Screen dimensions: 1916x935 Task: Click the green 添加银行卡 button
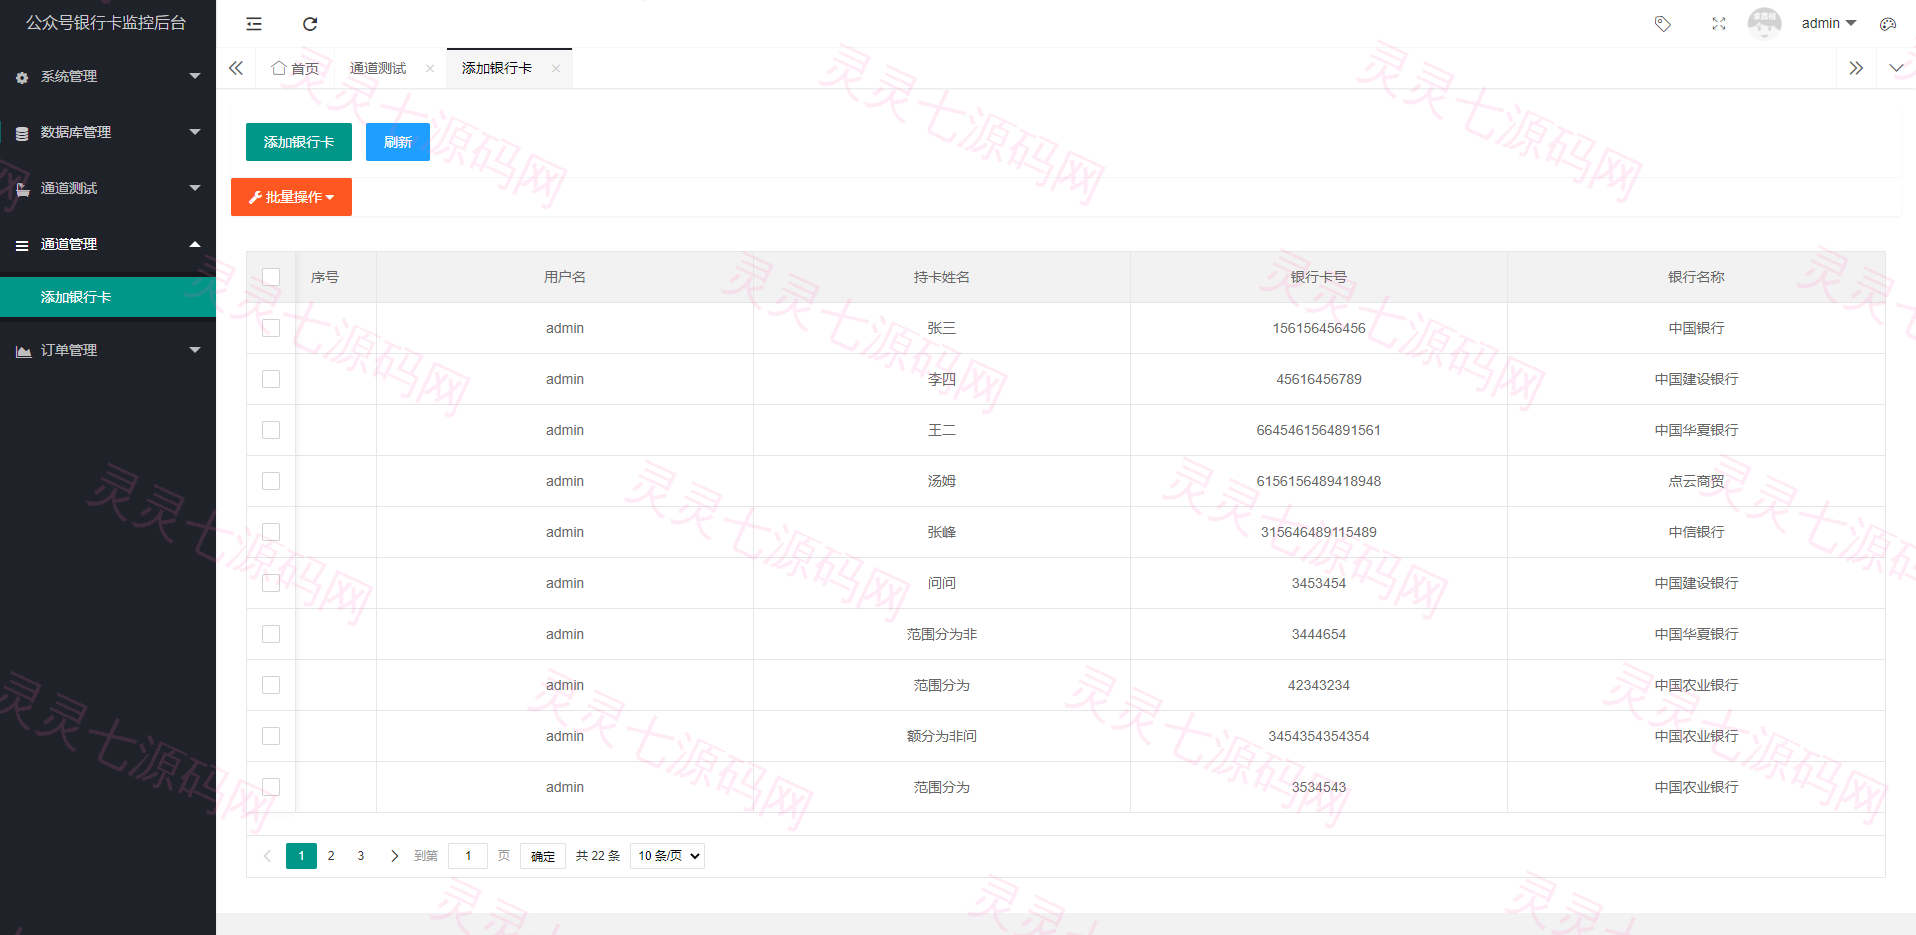(x=299, y=142)
